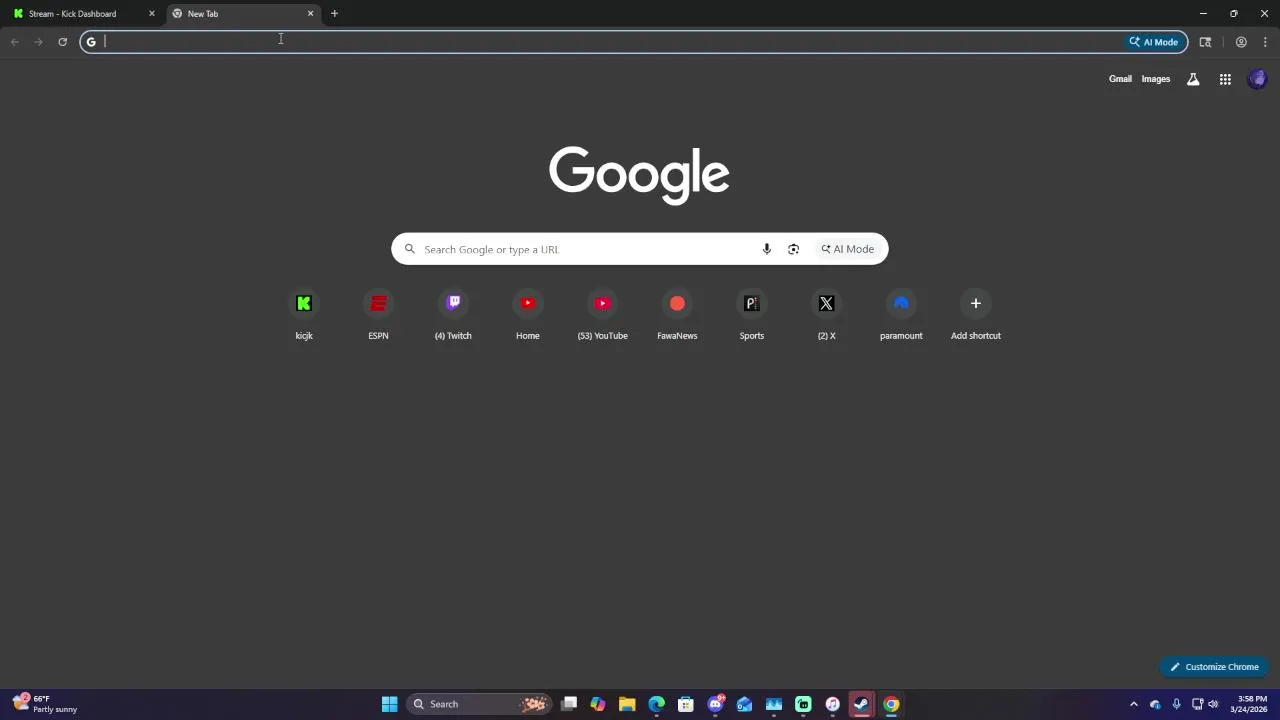This screenshot has height=720, width=1280.
Task: Open Outlook from taskbar
Action: tap(744, 704)
